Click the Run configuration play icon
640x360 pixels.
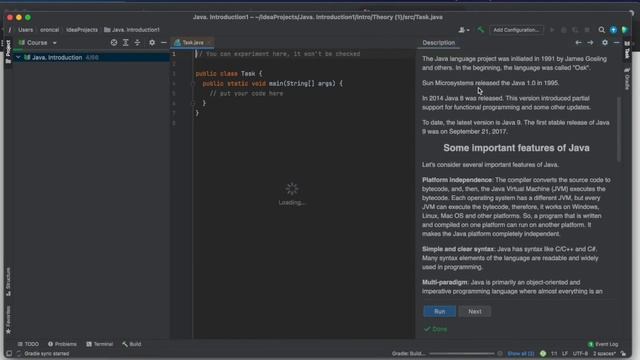pyautogui.click(x=552, y=30)
